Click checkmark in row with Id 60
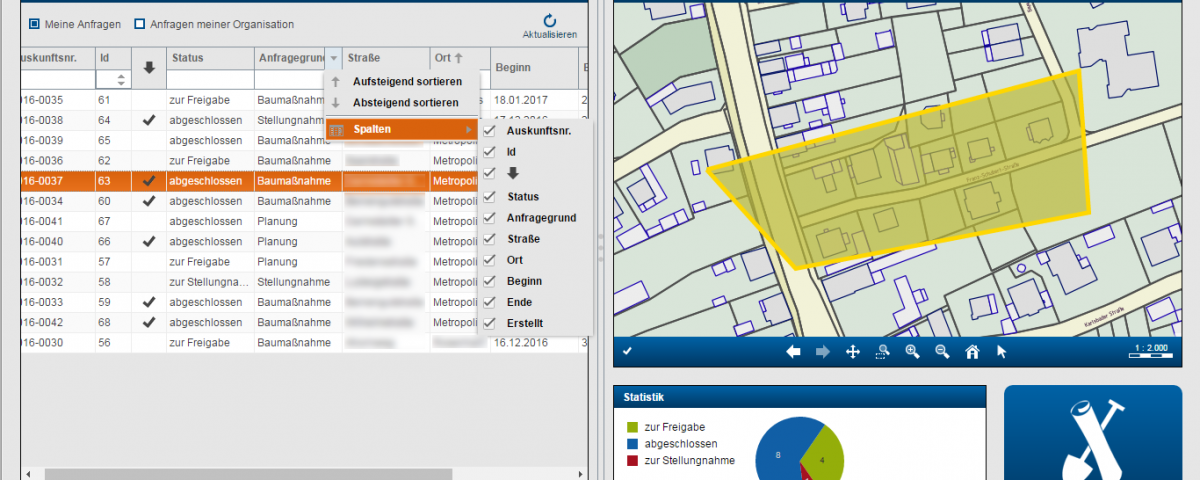 [x=149, y=201]
